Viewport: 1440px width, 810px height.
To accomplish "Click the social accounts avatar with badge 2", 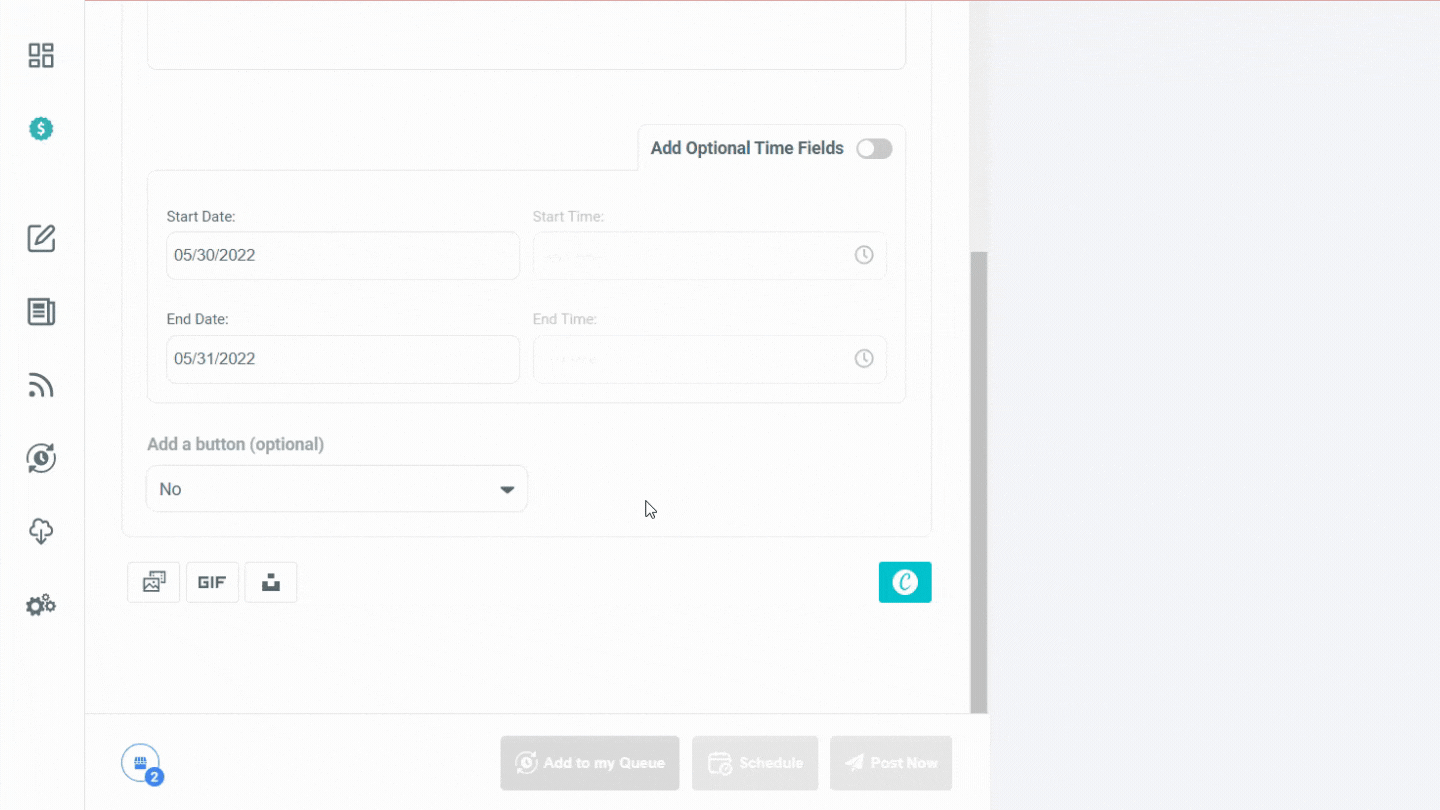I will tap(140, 762).
